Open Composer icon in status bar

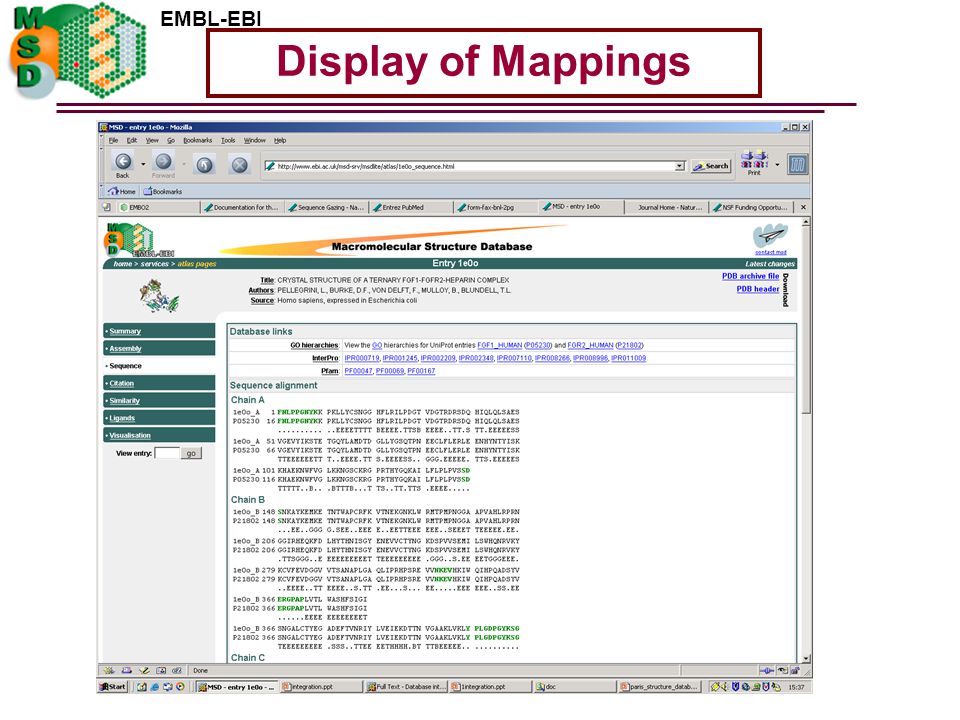[144, 670]
